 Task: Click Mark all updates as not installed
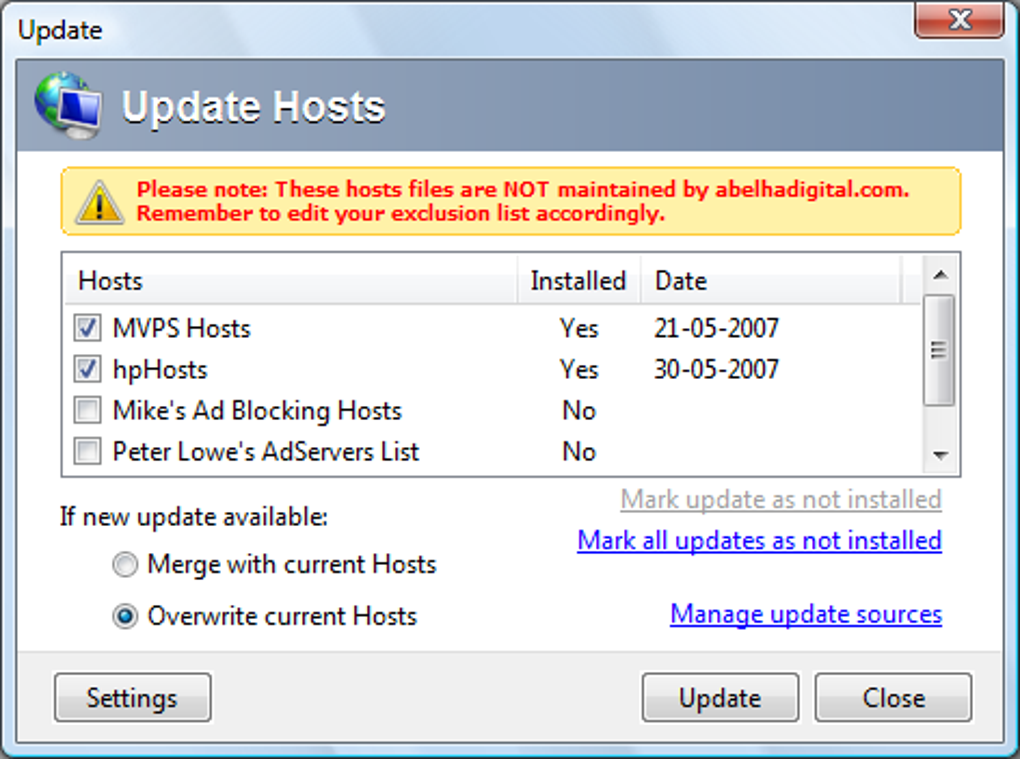click(759, 541)
